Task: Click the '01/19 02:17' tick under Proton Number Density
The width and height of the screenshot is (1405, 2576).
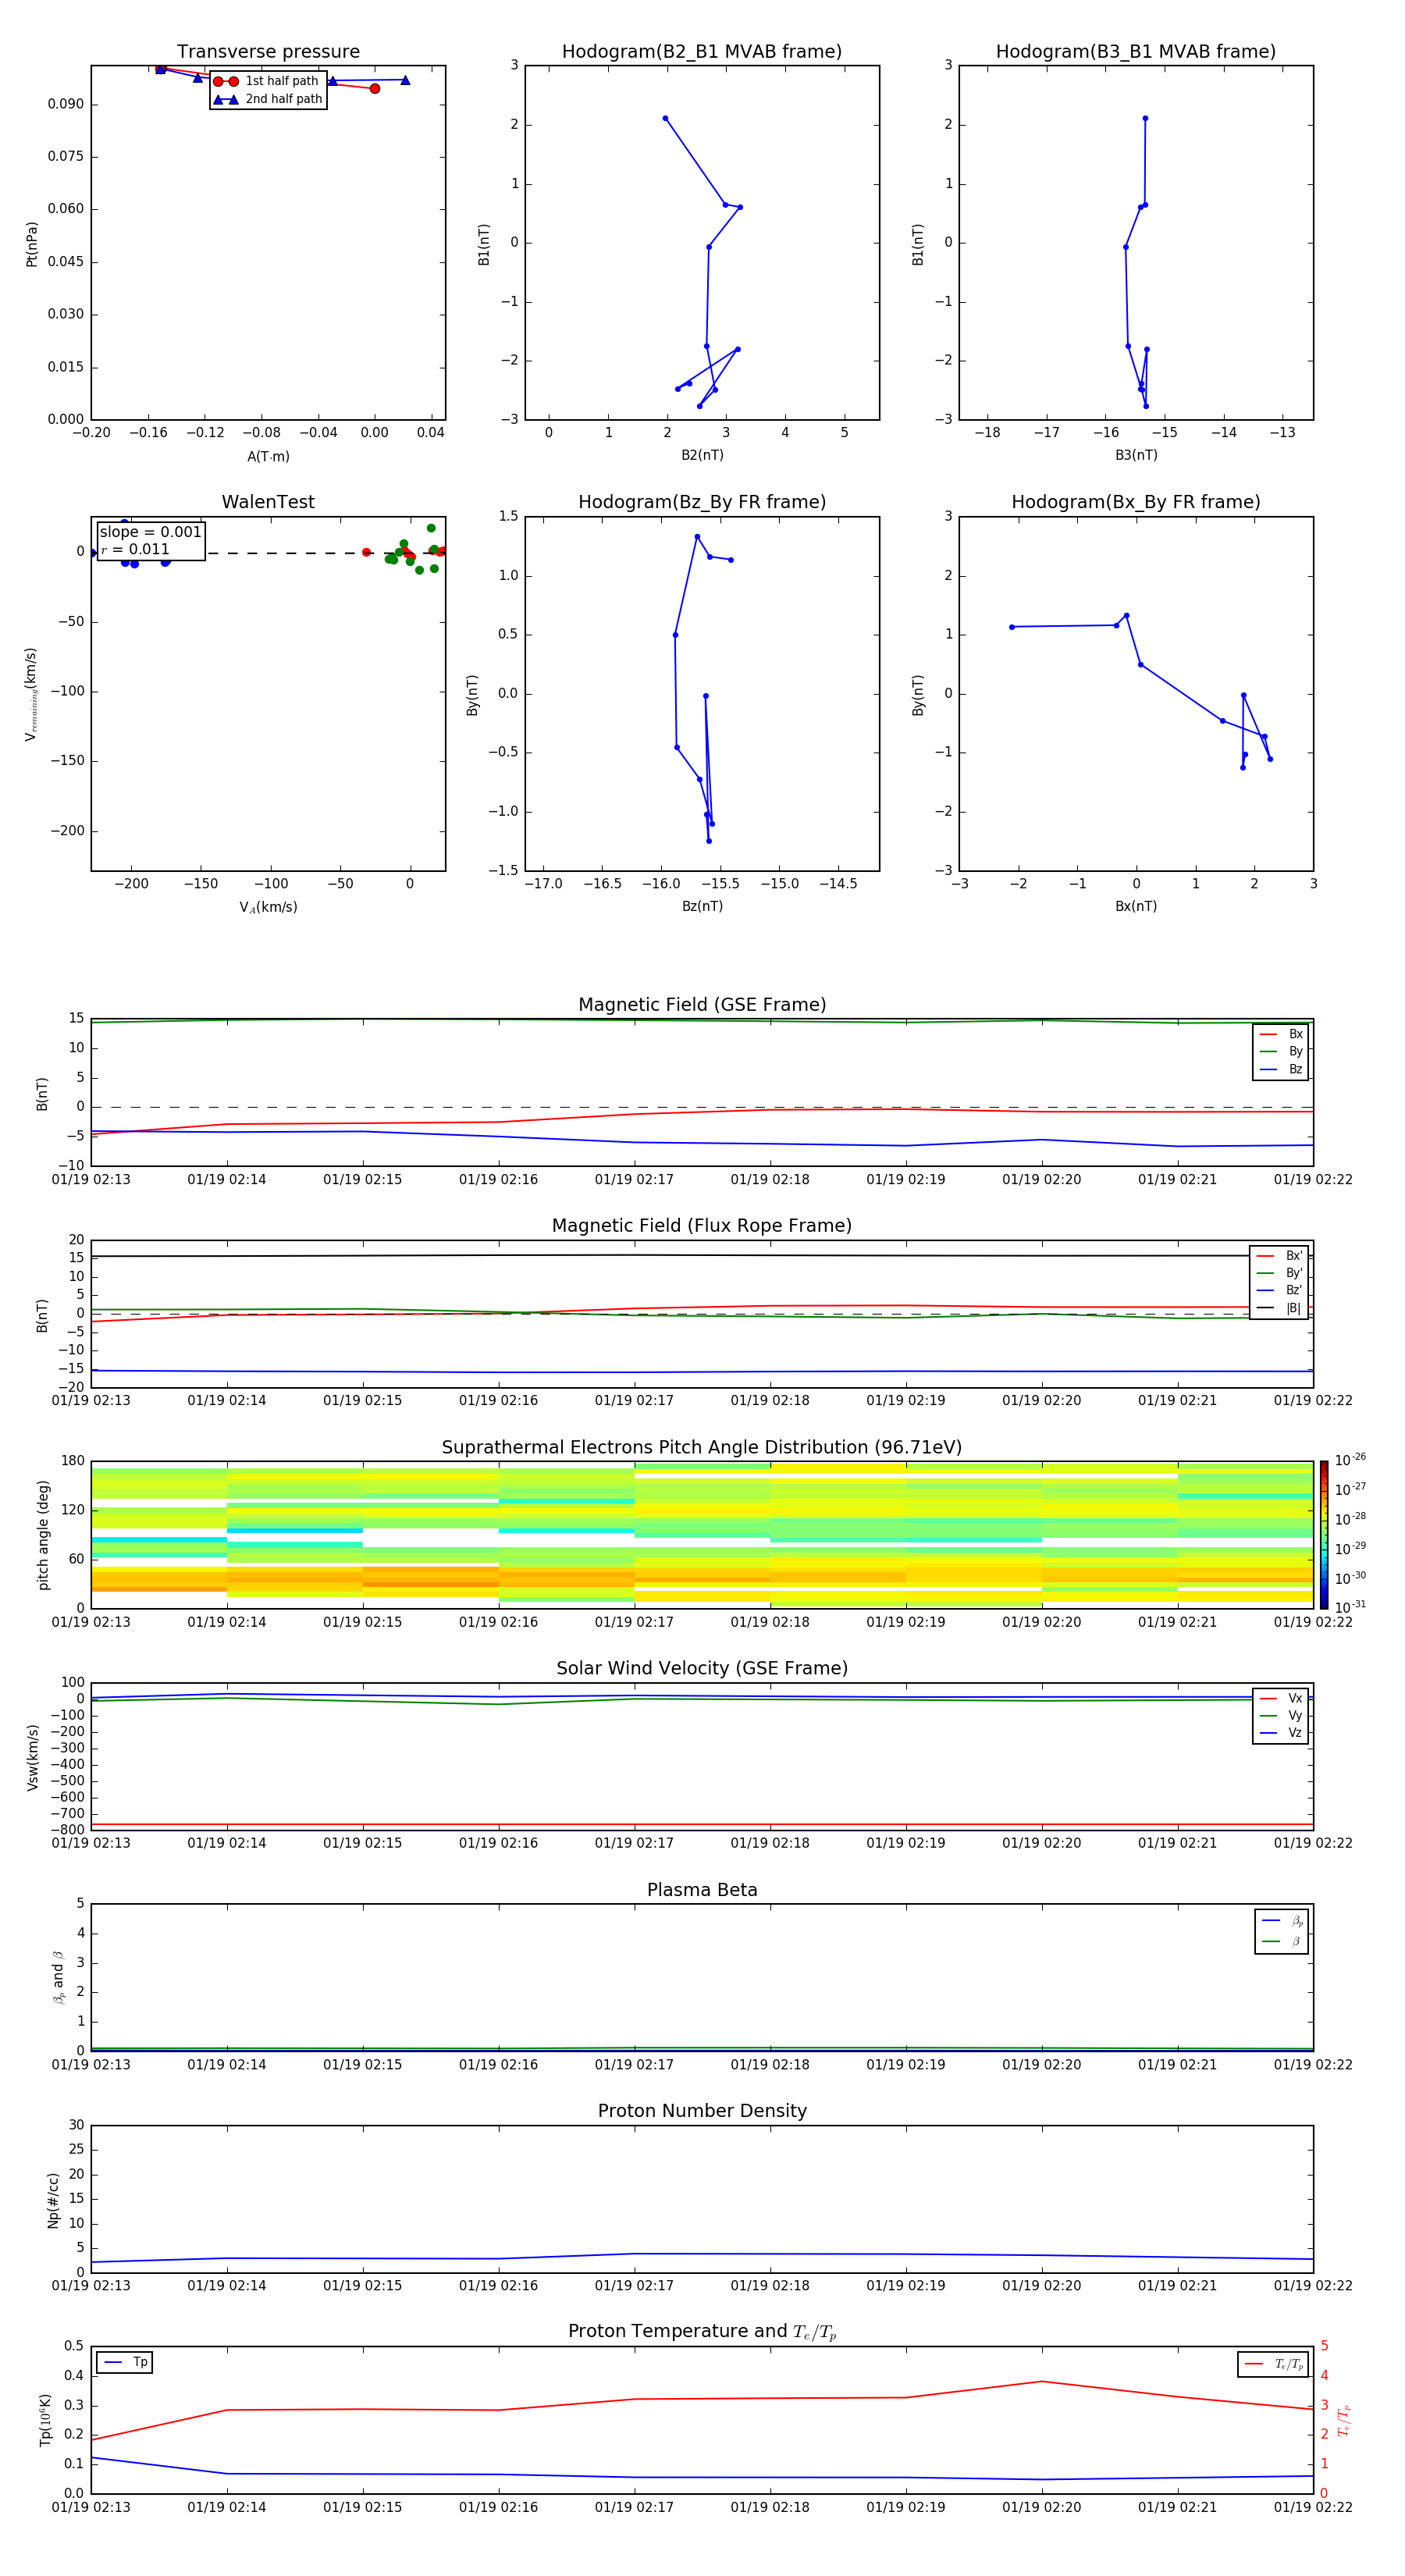Action: (634, 2285)
